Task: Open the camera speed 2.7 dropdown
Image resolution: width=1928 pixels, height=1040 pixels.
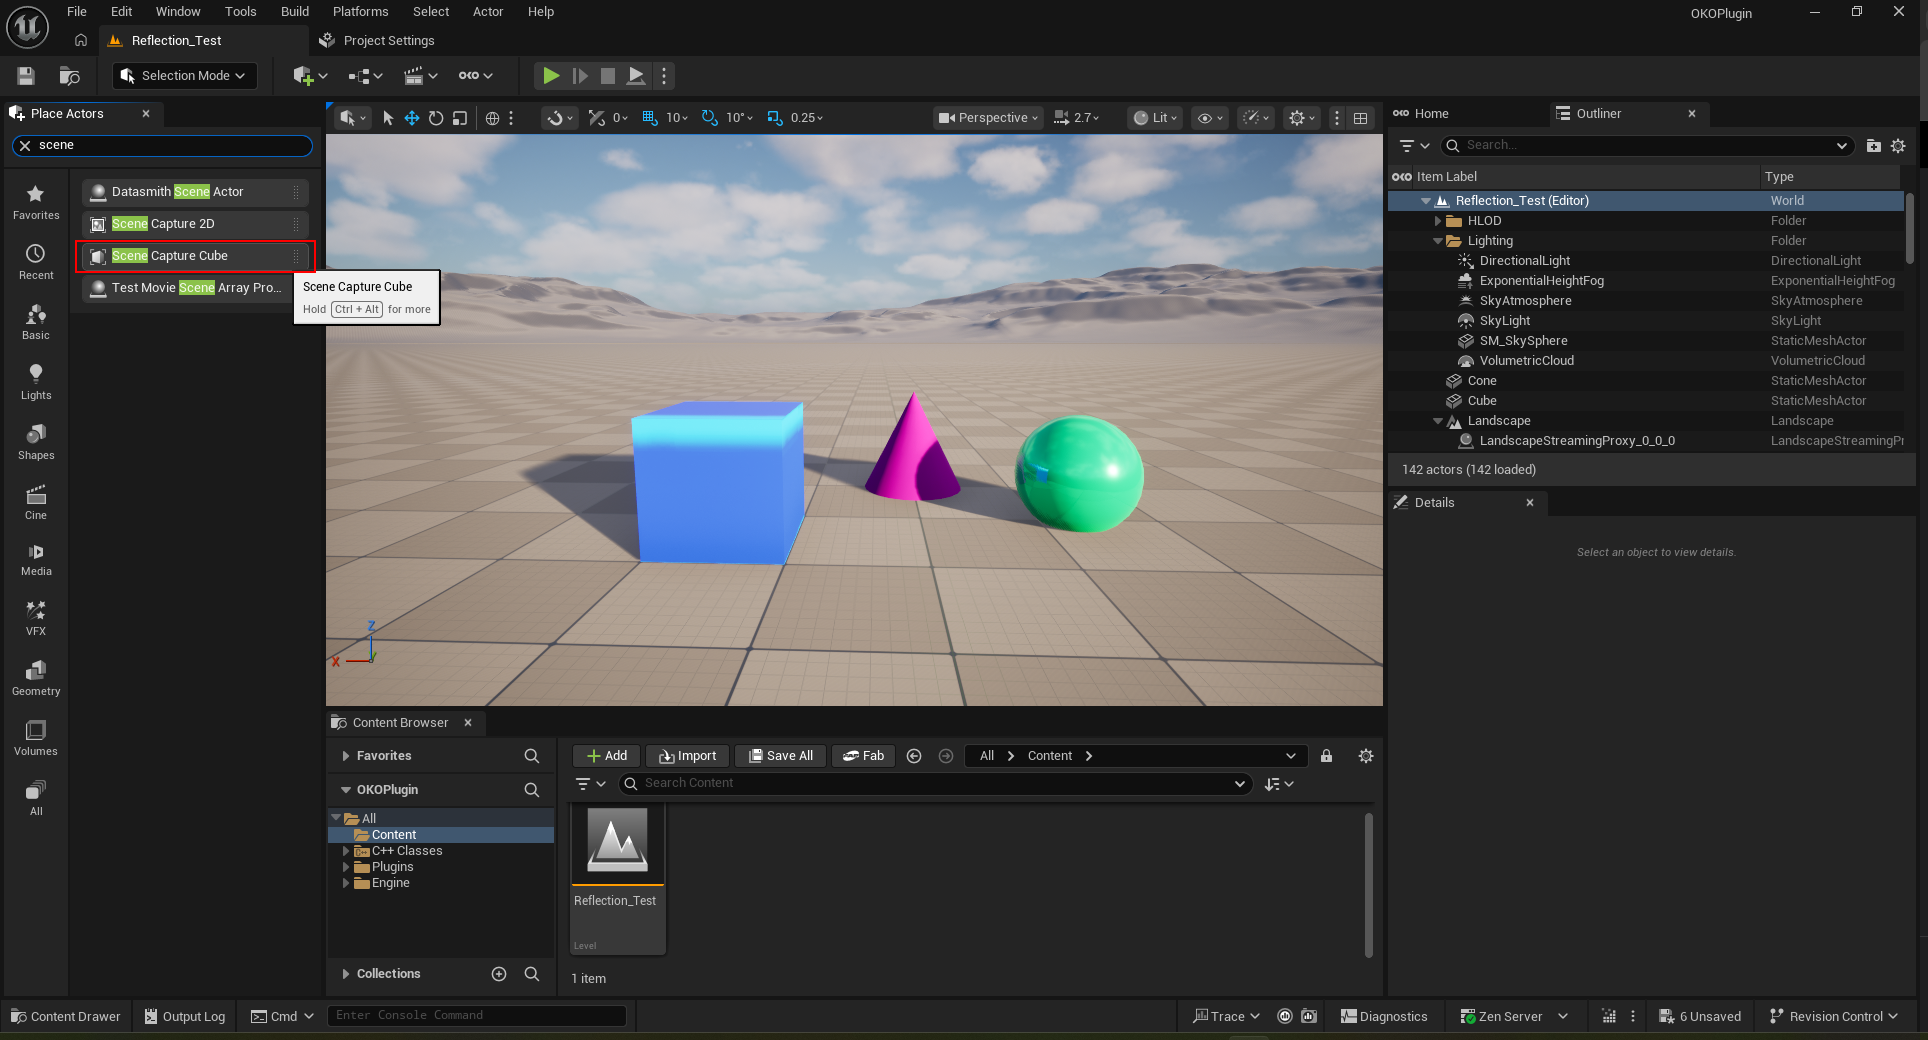Action: (1077, 118)
